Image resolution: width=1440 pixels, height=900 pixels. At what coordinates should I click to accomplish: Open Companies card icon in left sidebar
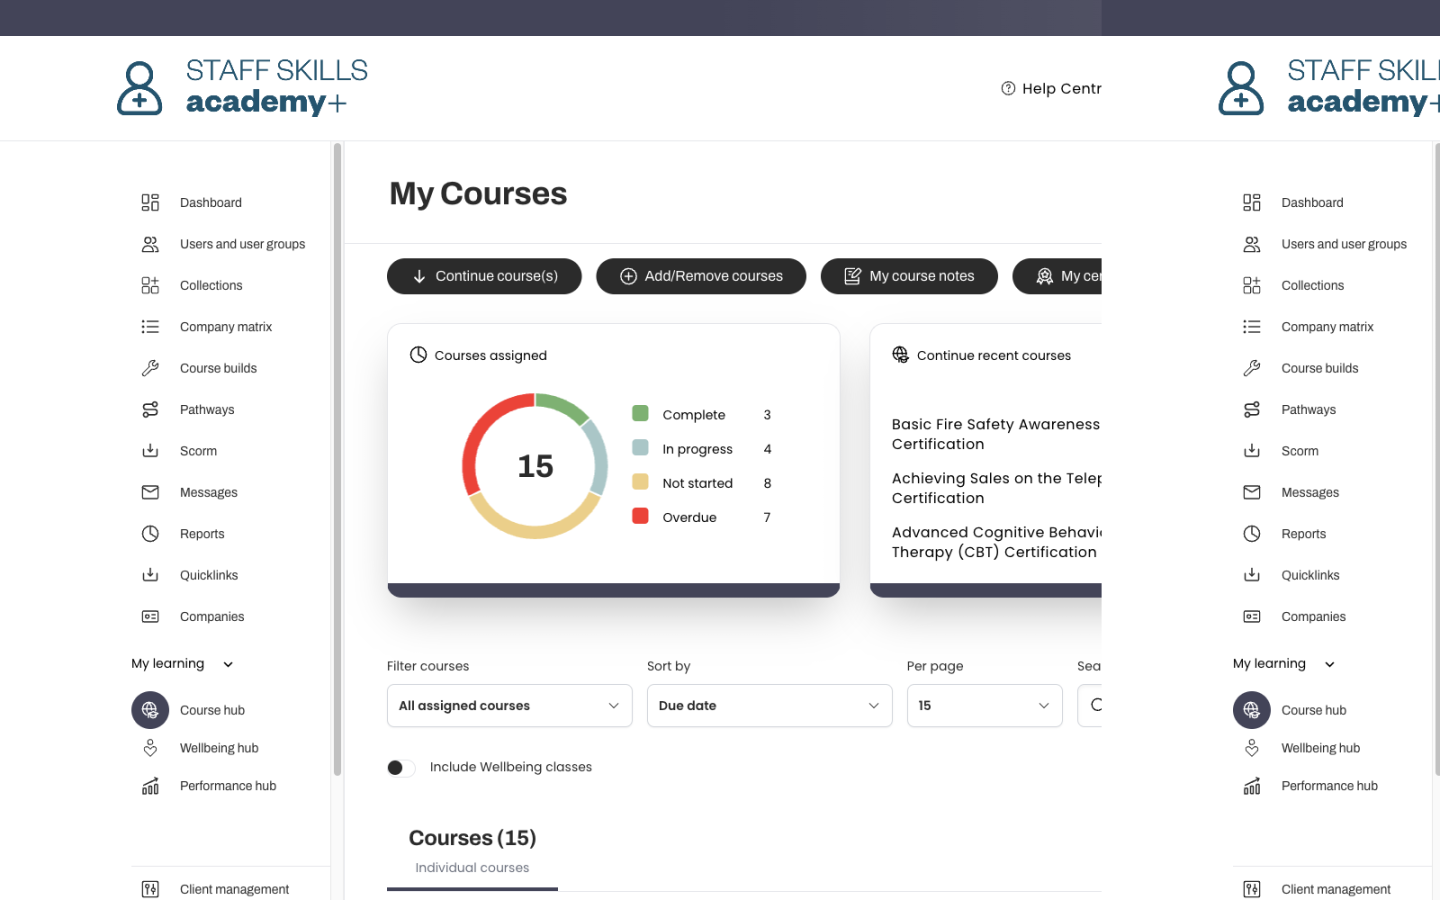tap(150, 617)
